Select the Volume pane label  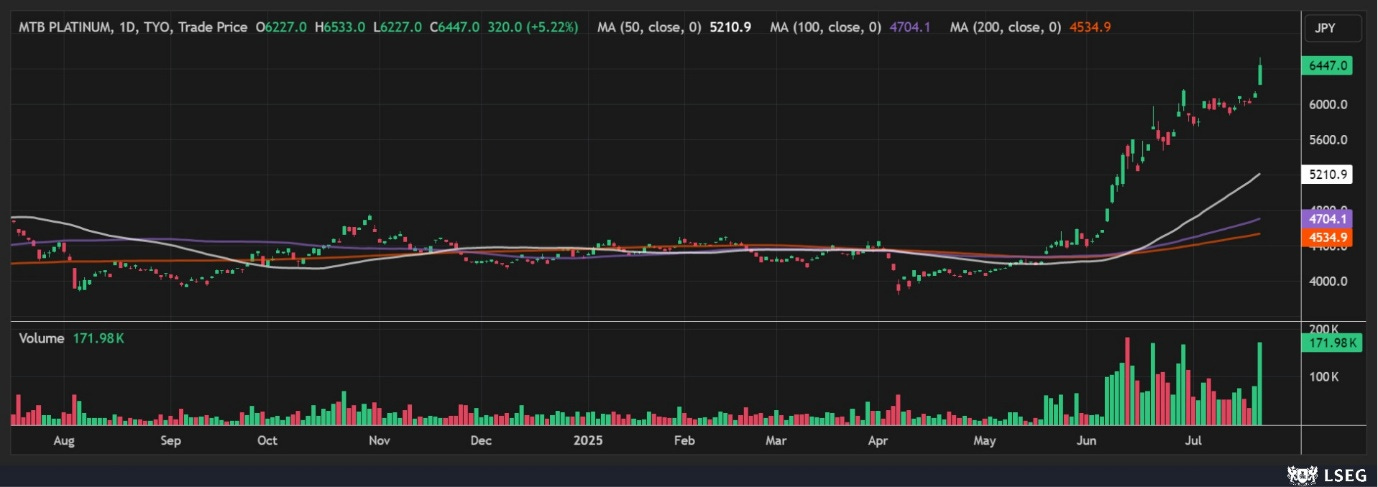[41, 339]
